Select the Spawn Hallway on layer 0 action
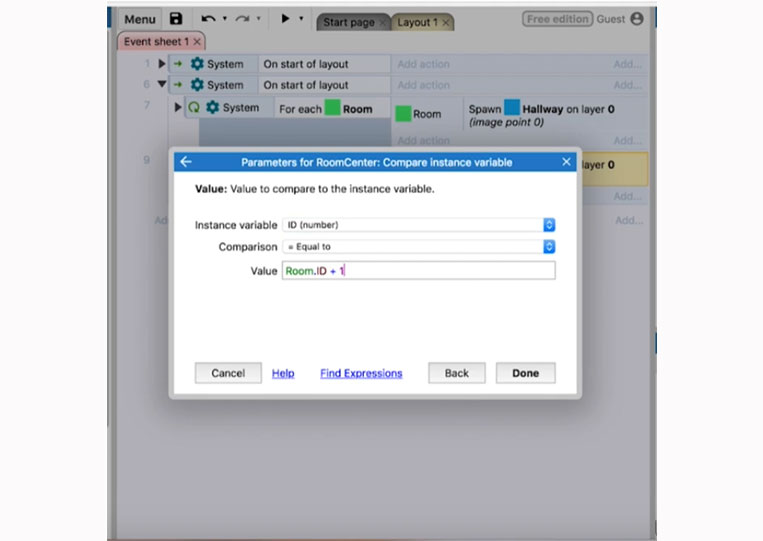 [x=554, y=115]
